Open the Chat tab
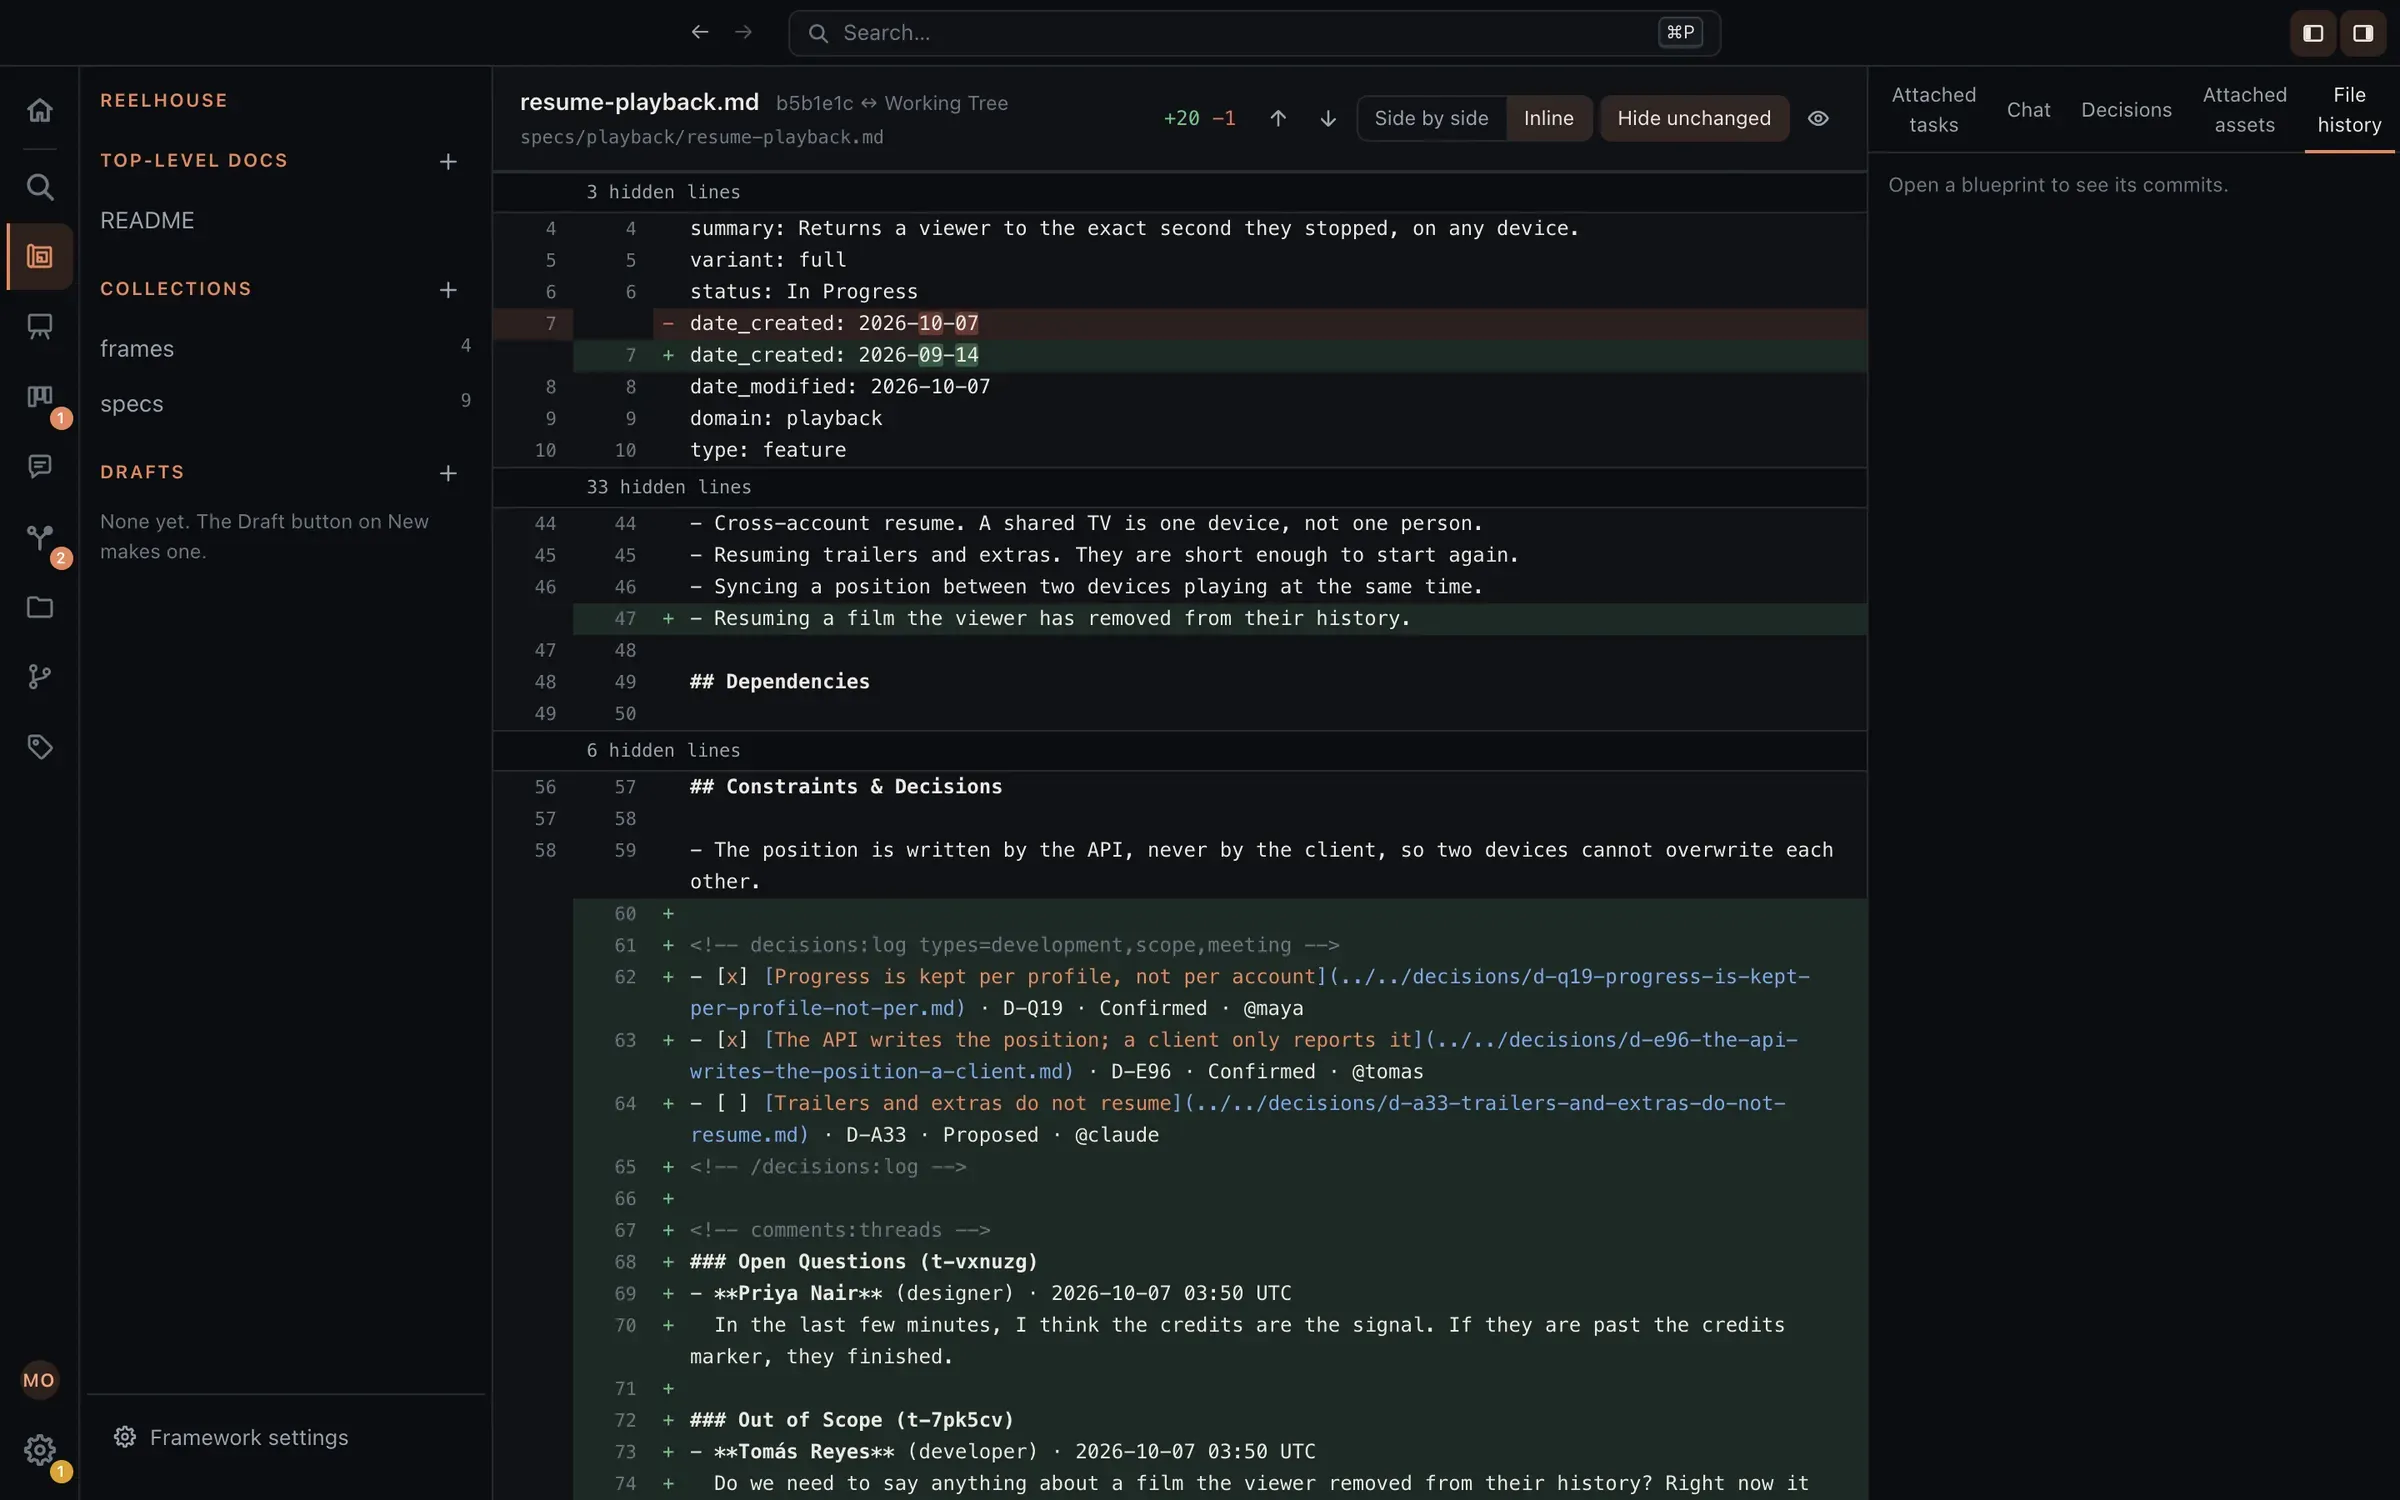The width and height of the screenshot is (2400, 1500). [x=2028, y=110]
